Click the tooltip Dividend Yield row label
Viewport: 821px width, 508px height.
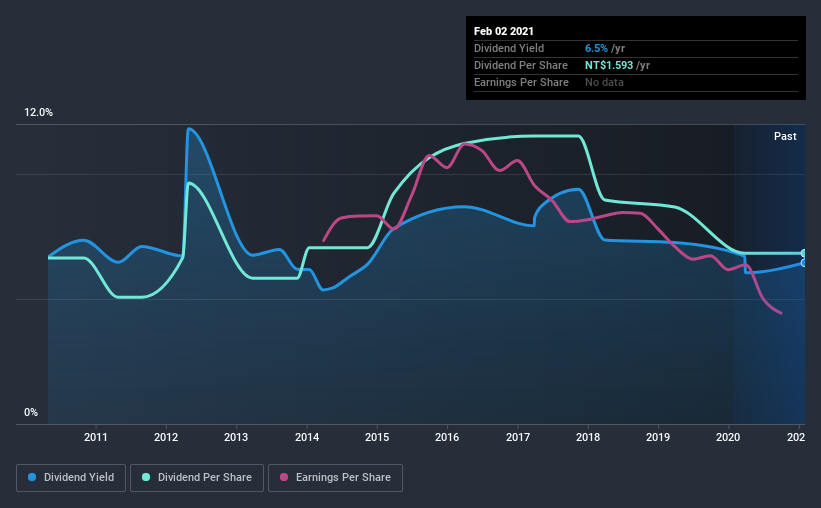(x=509, y=48)
